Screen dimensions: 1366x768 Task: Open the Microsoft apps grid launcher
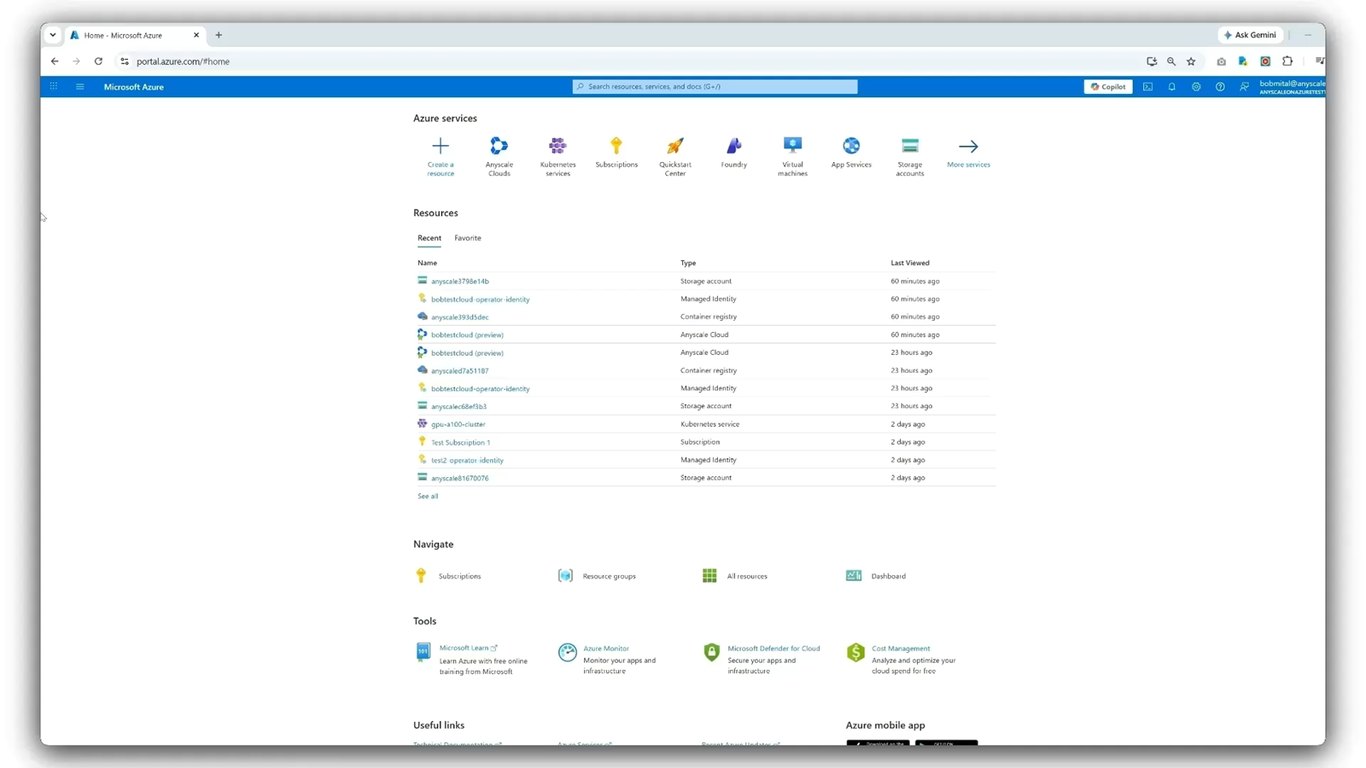tap(54, 87)
